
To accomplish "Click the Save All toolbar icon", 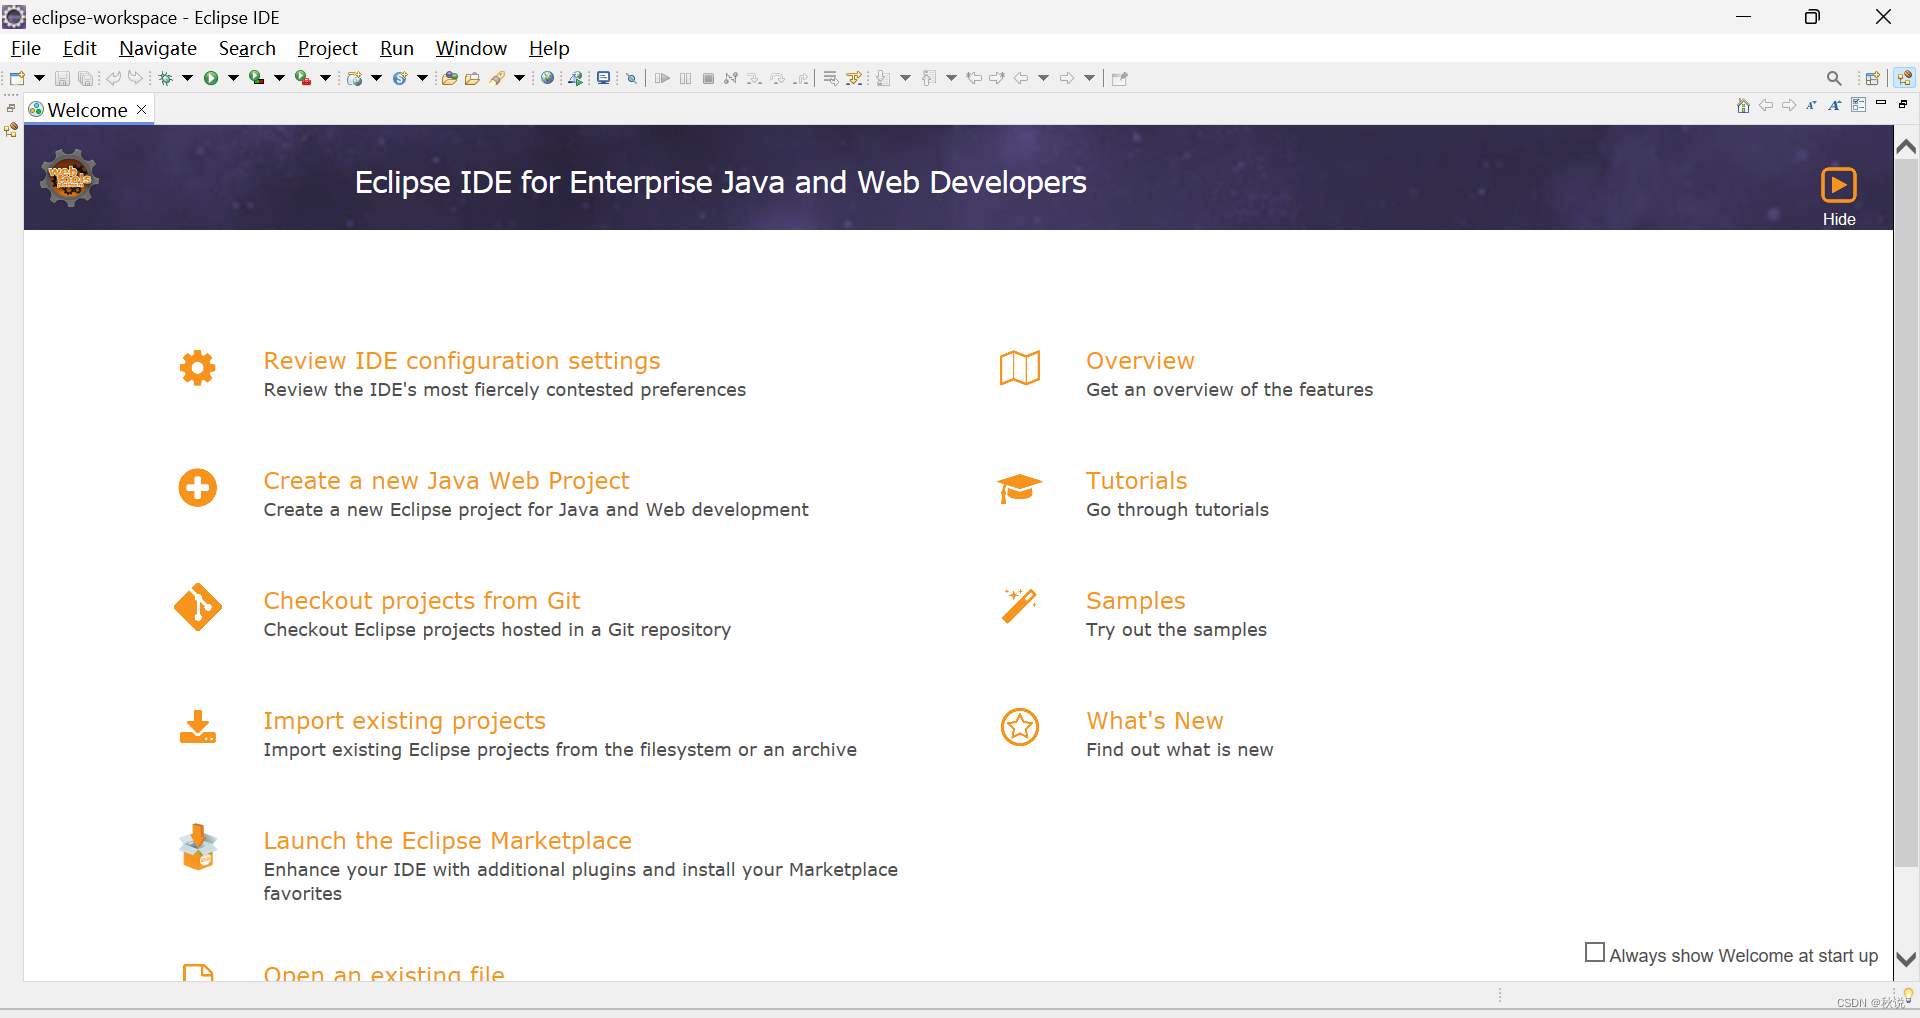I will (x=85, y=78).
